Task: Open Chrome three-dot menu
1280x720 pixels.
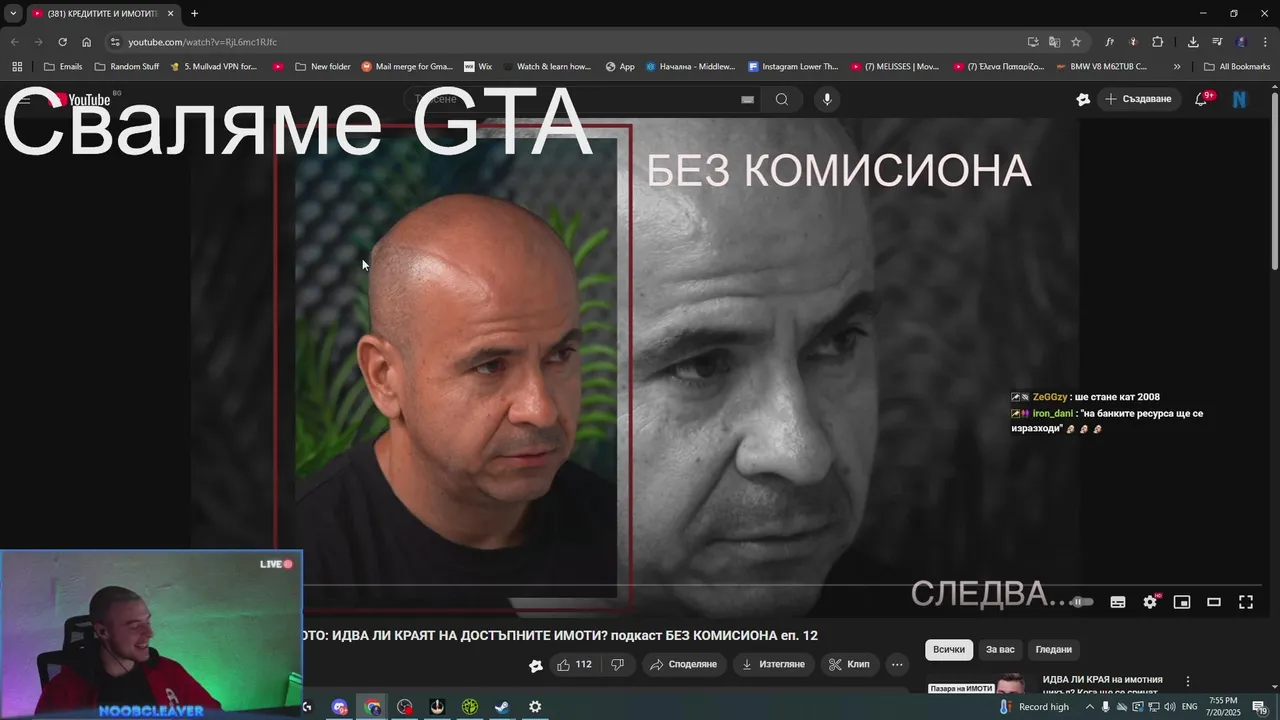Action: 1265,42
